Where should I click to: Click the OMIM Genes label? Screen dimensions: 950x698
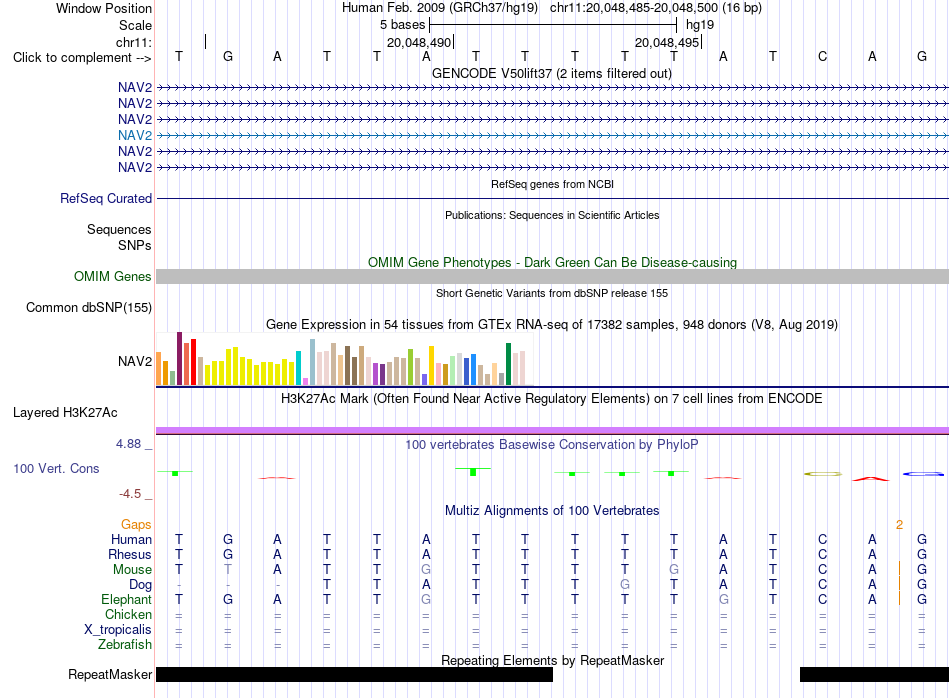112,276
